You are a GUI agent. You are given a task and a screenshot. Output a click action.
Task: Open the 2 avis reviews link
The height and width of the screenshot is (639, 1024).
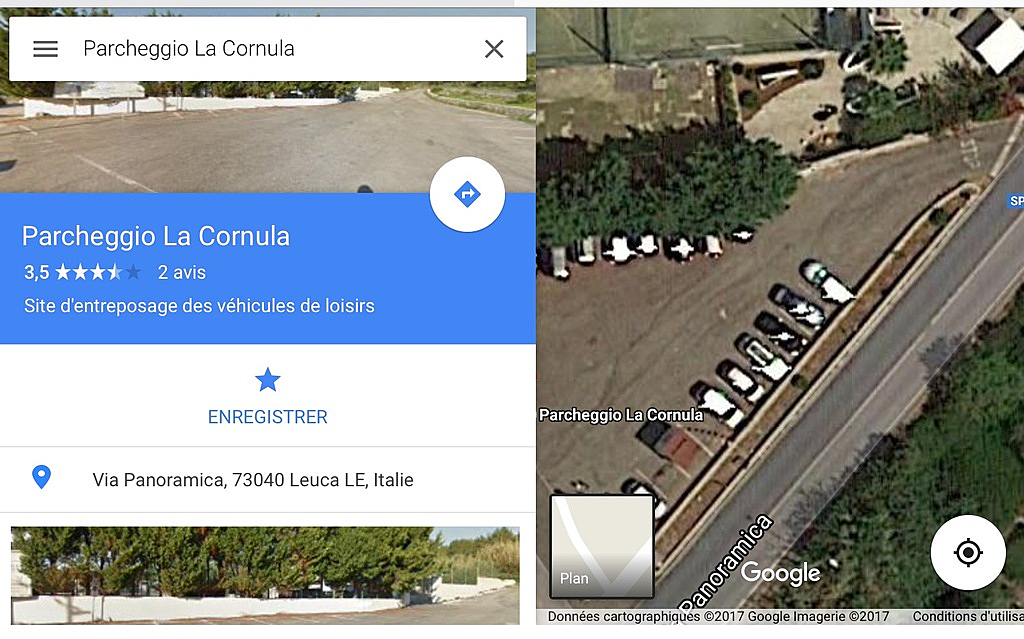tap(182, 272)
